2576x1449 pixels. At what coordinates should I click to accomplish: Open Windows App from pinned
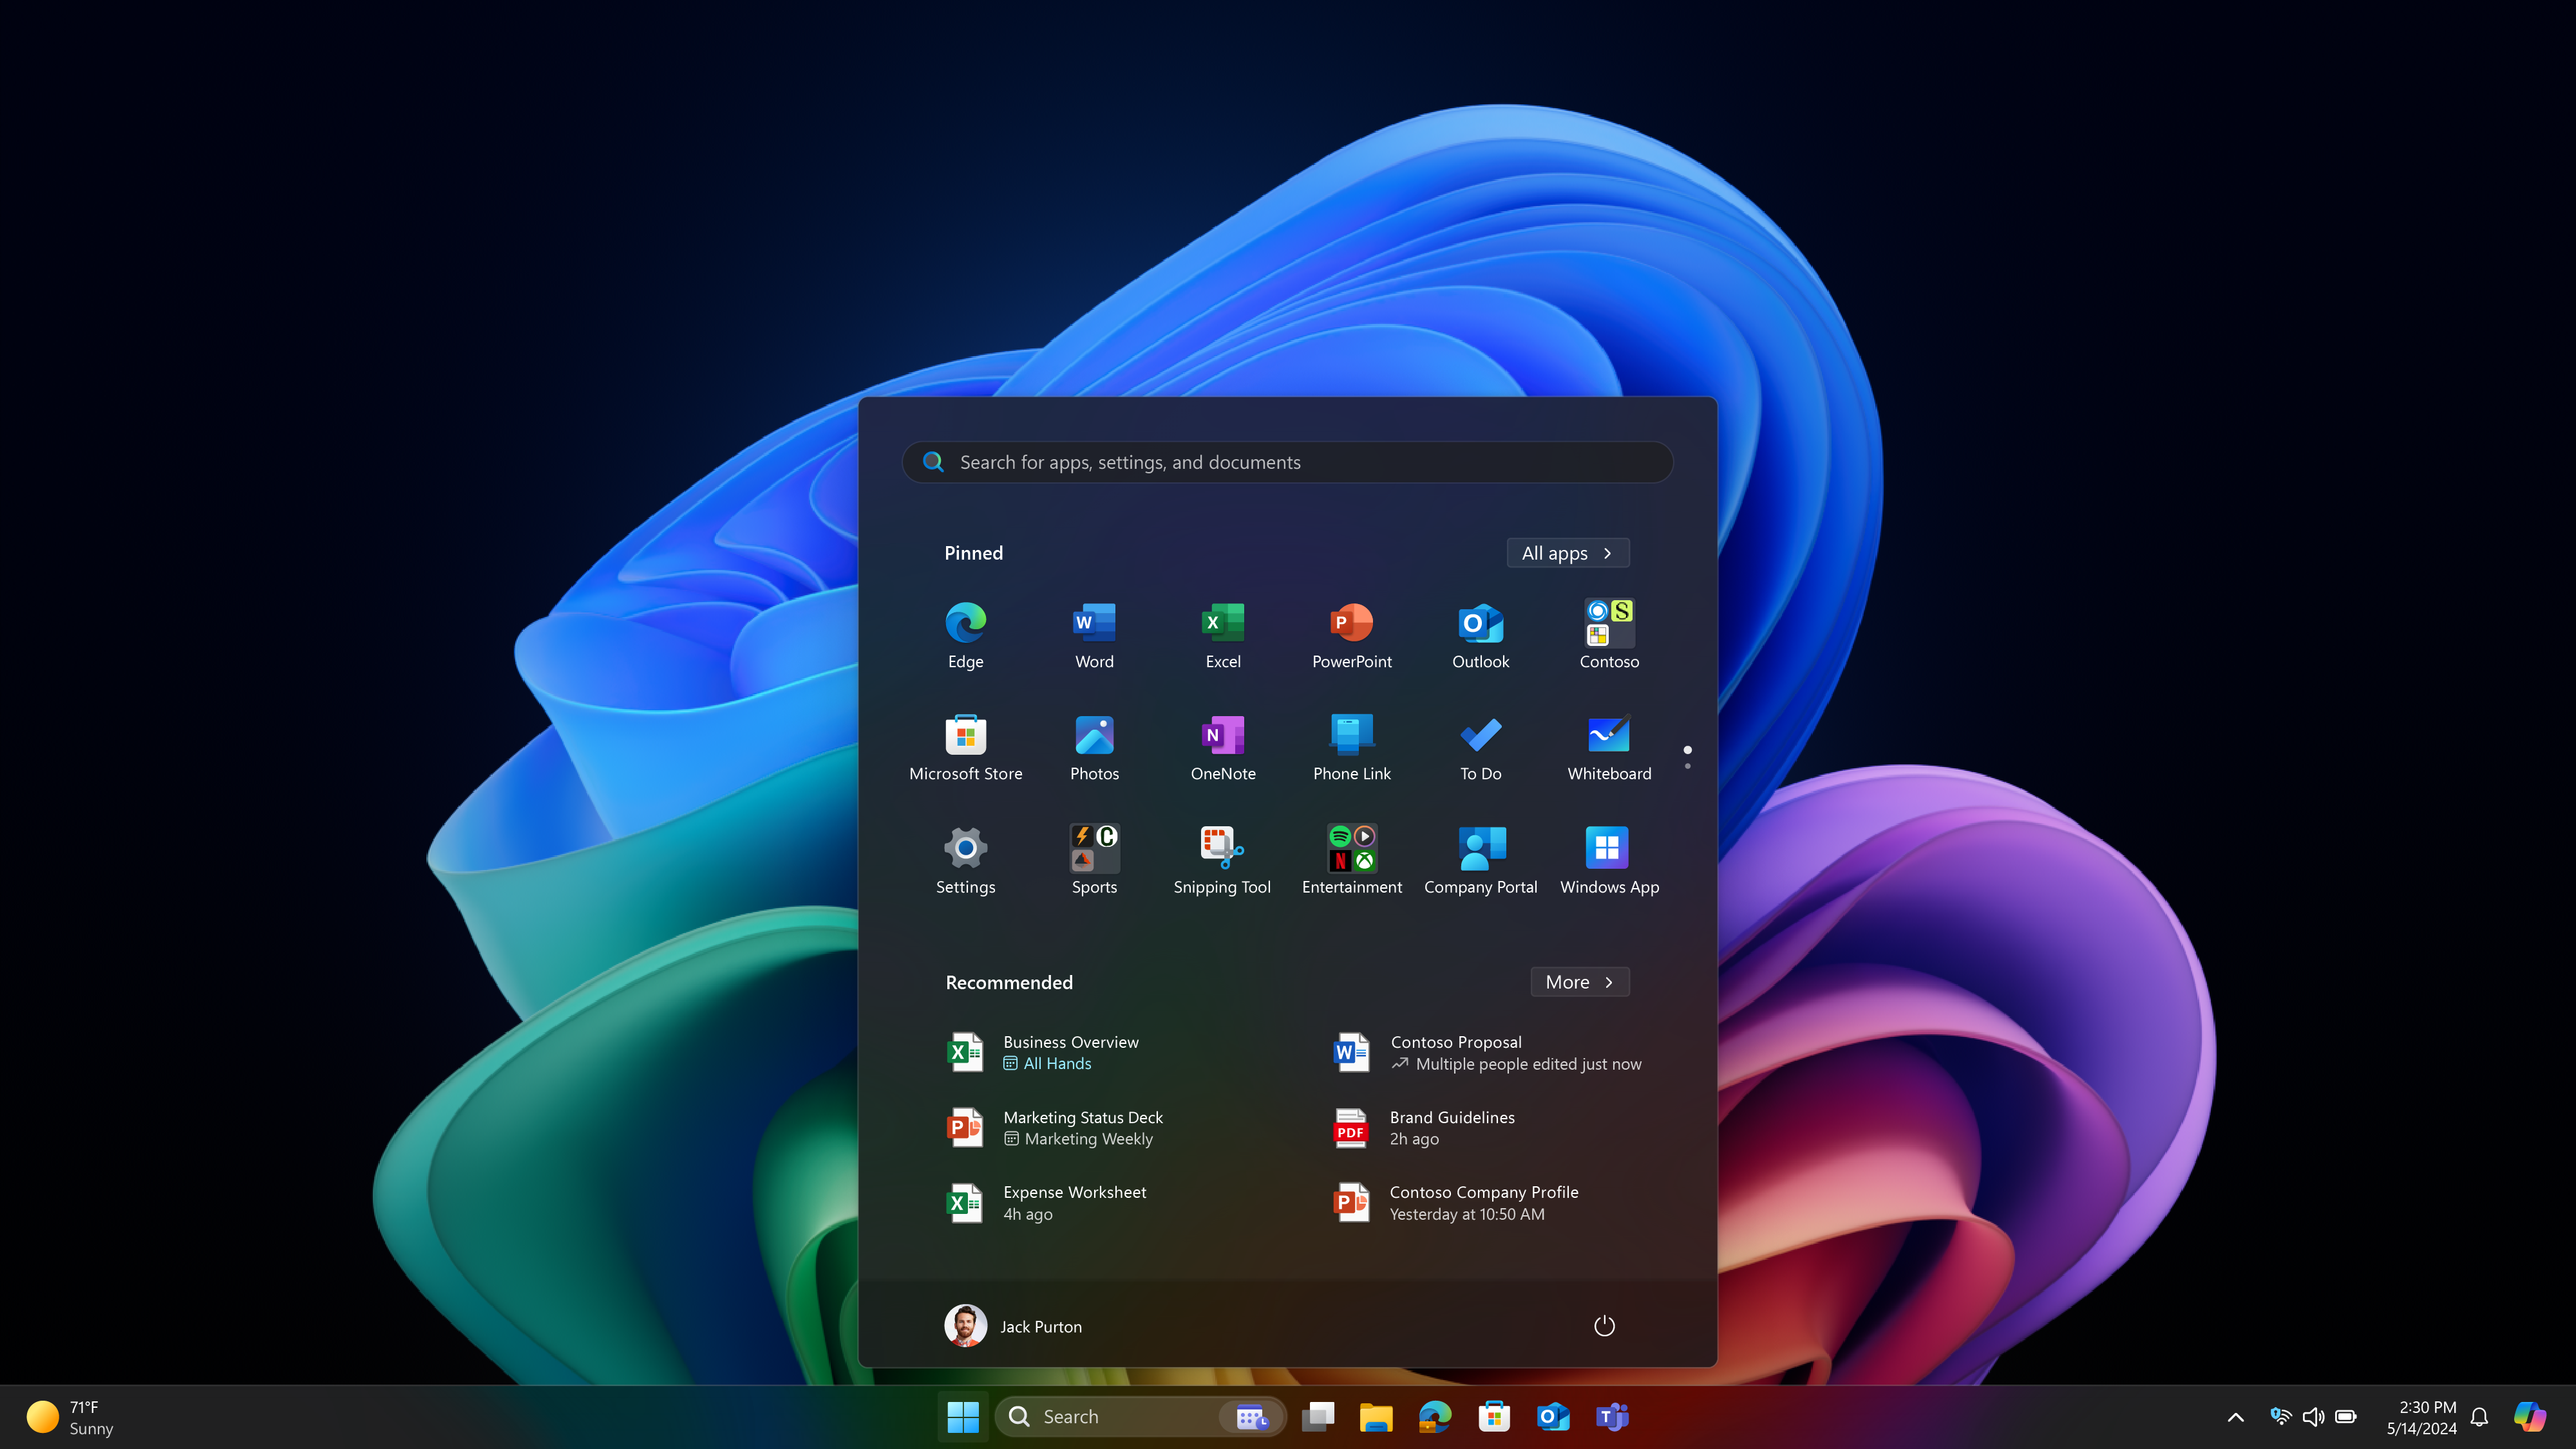(x=1609, y=861)
